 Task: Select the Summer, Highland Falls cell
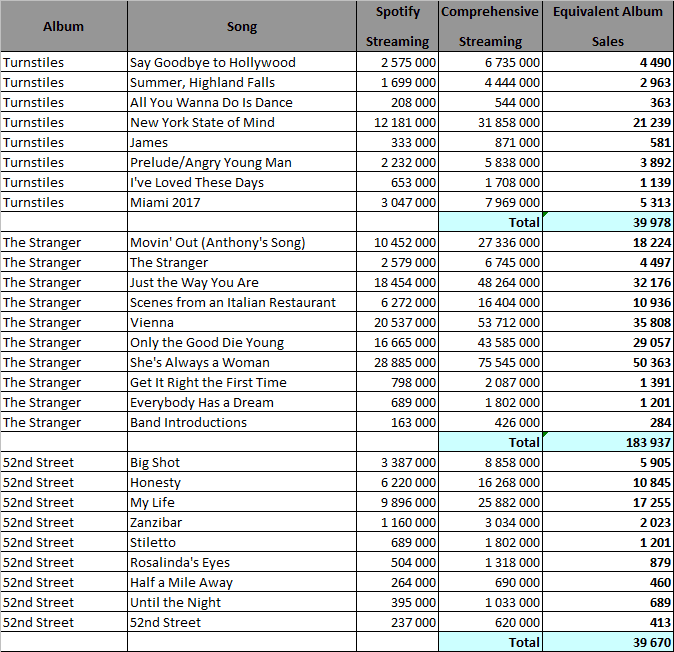point(242,82)
